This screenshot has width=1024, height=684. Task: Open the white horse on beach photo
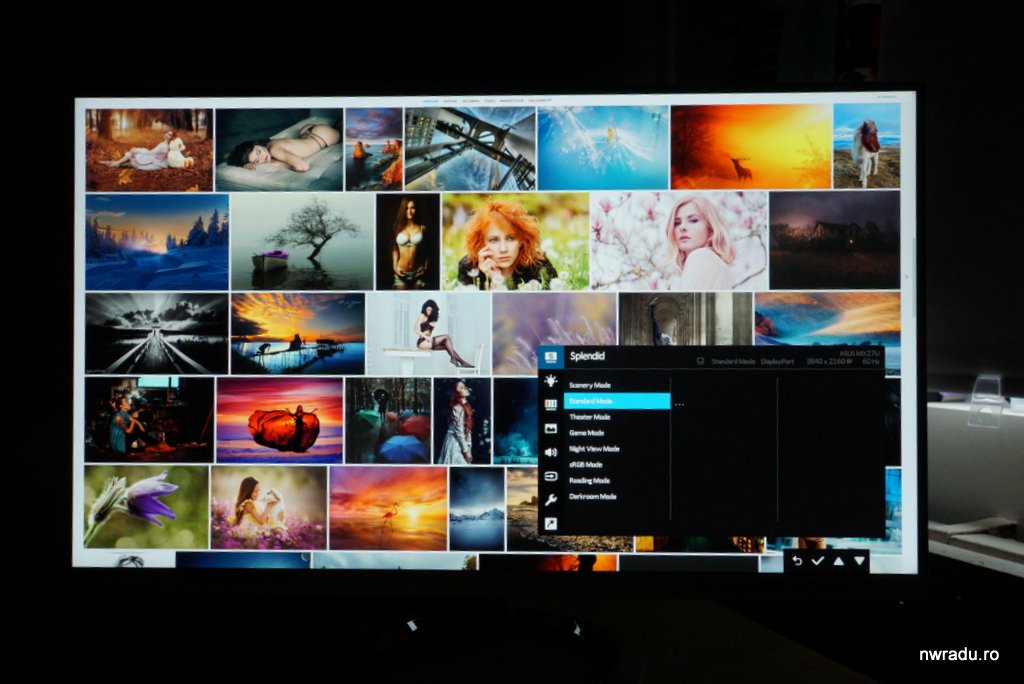[x=867, y=146]
